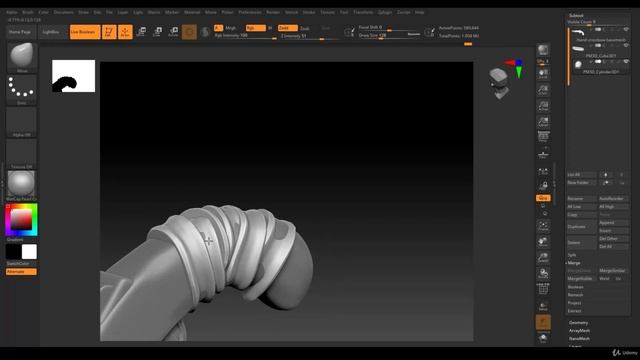
Task: Pick a color in the color picker square
Action: (21, 220)
